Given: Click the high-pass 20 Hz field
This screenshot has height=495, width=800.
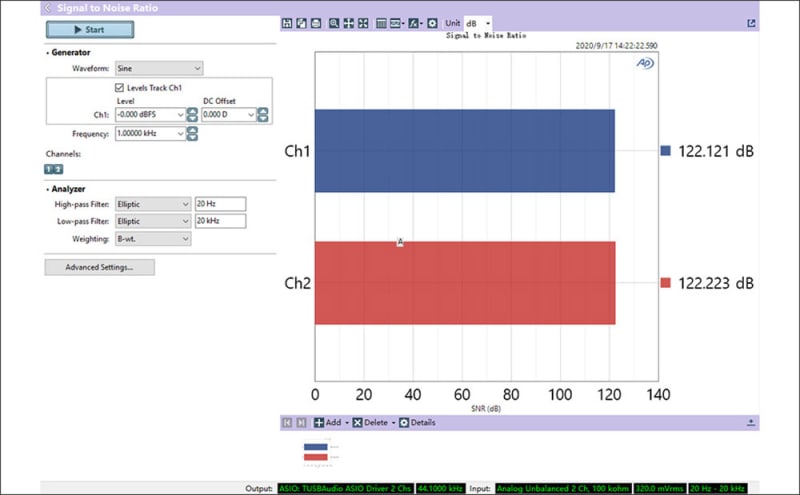Looking at the screenshot, I should coord(220,204).
